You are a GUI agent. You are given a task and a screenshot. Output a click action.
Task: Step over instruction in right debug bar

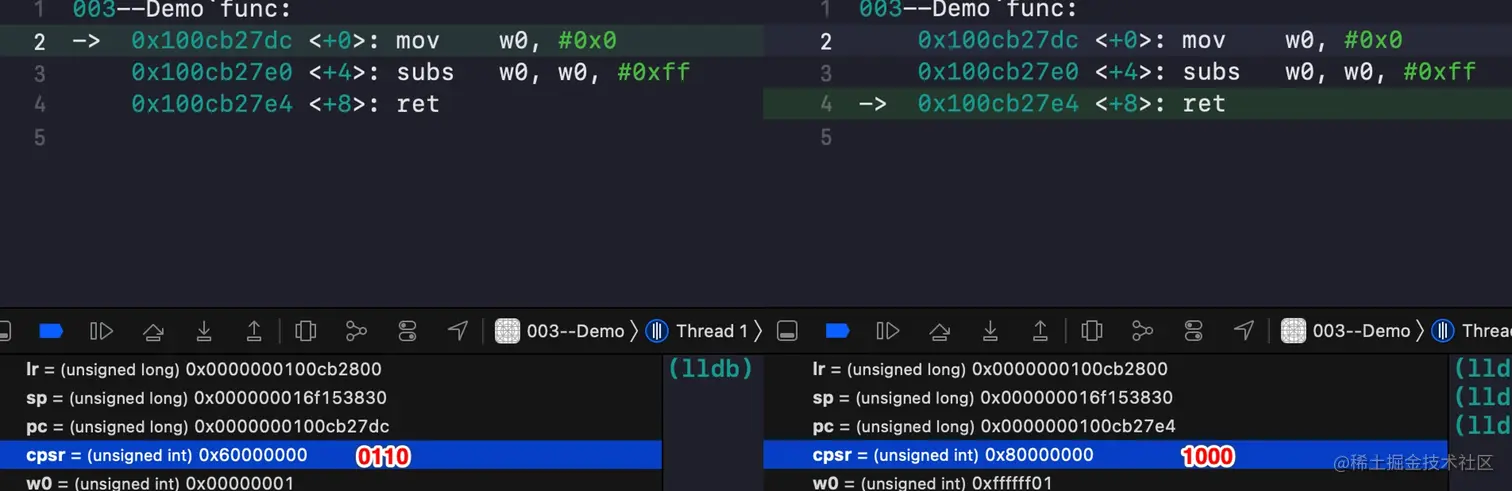(939, 330)
